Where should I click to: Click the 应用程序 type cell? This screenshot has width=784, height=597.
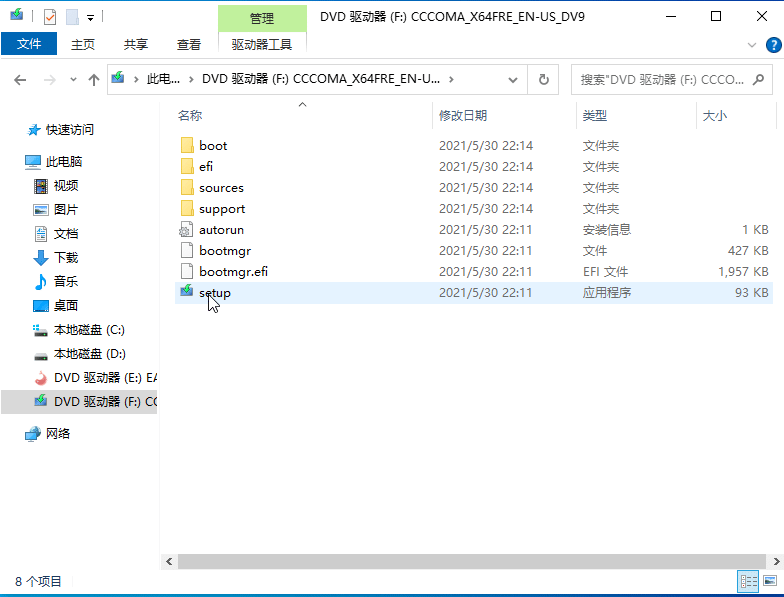click(606, 292)
